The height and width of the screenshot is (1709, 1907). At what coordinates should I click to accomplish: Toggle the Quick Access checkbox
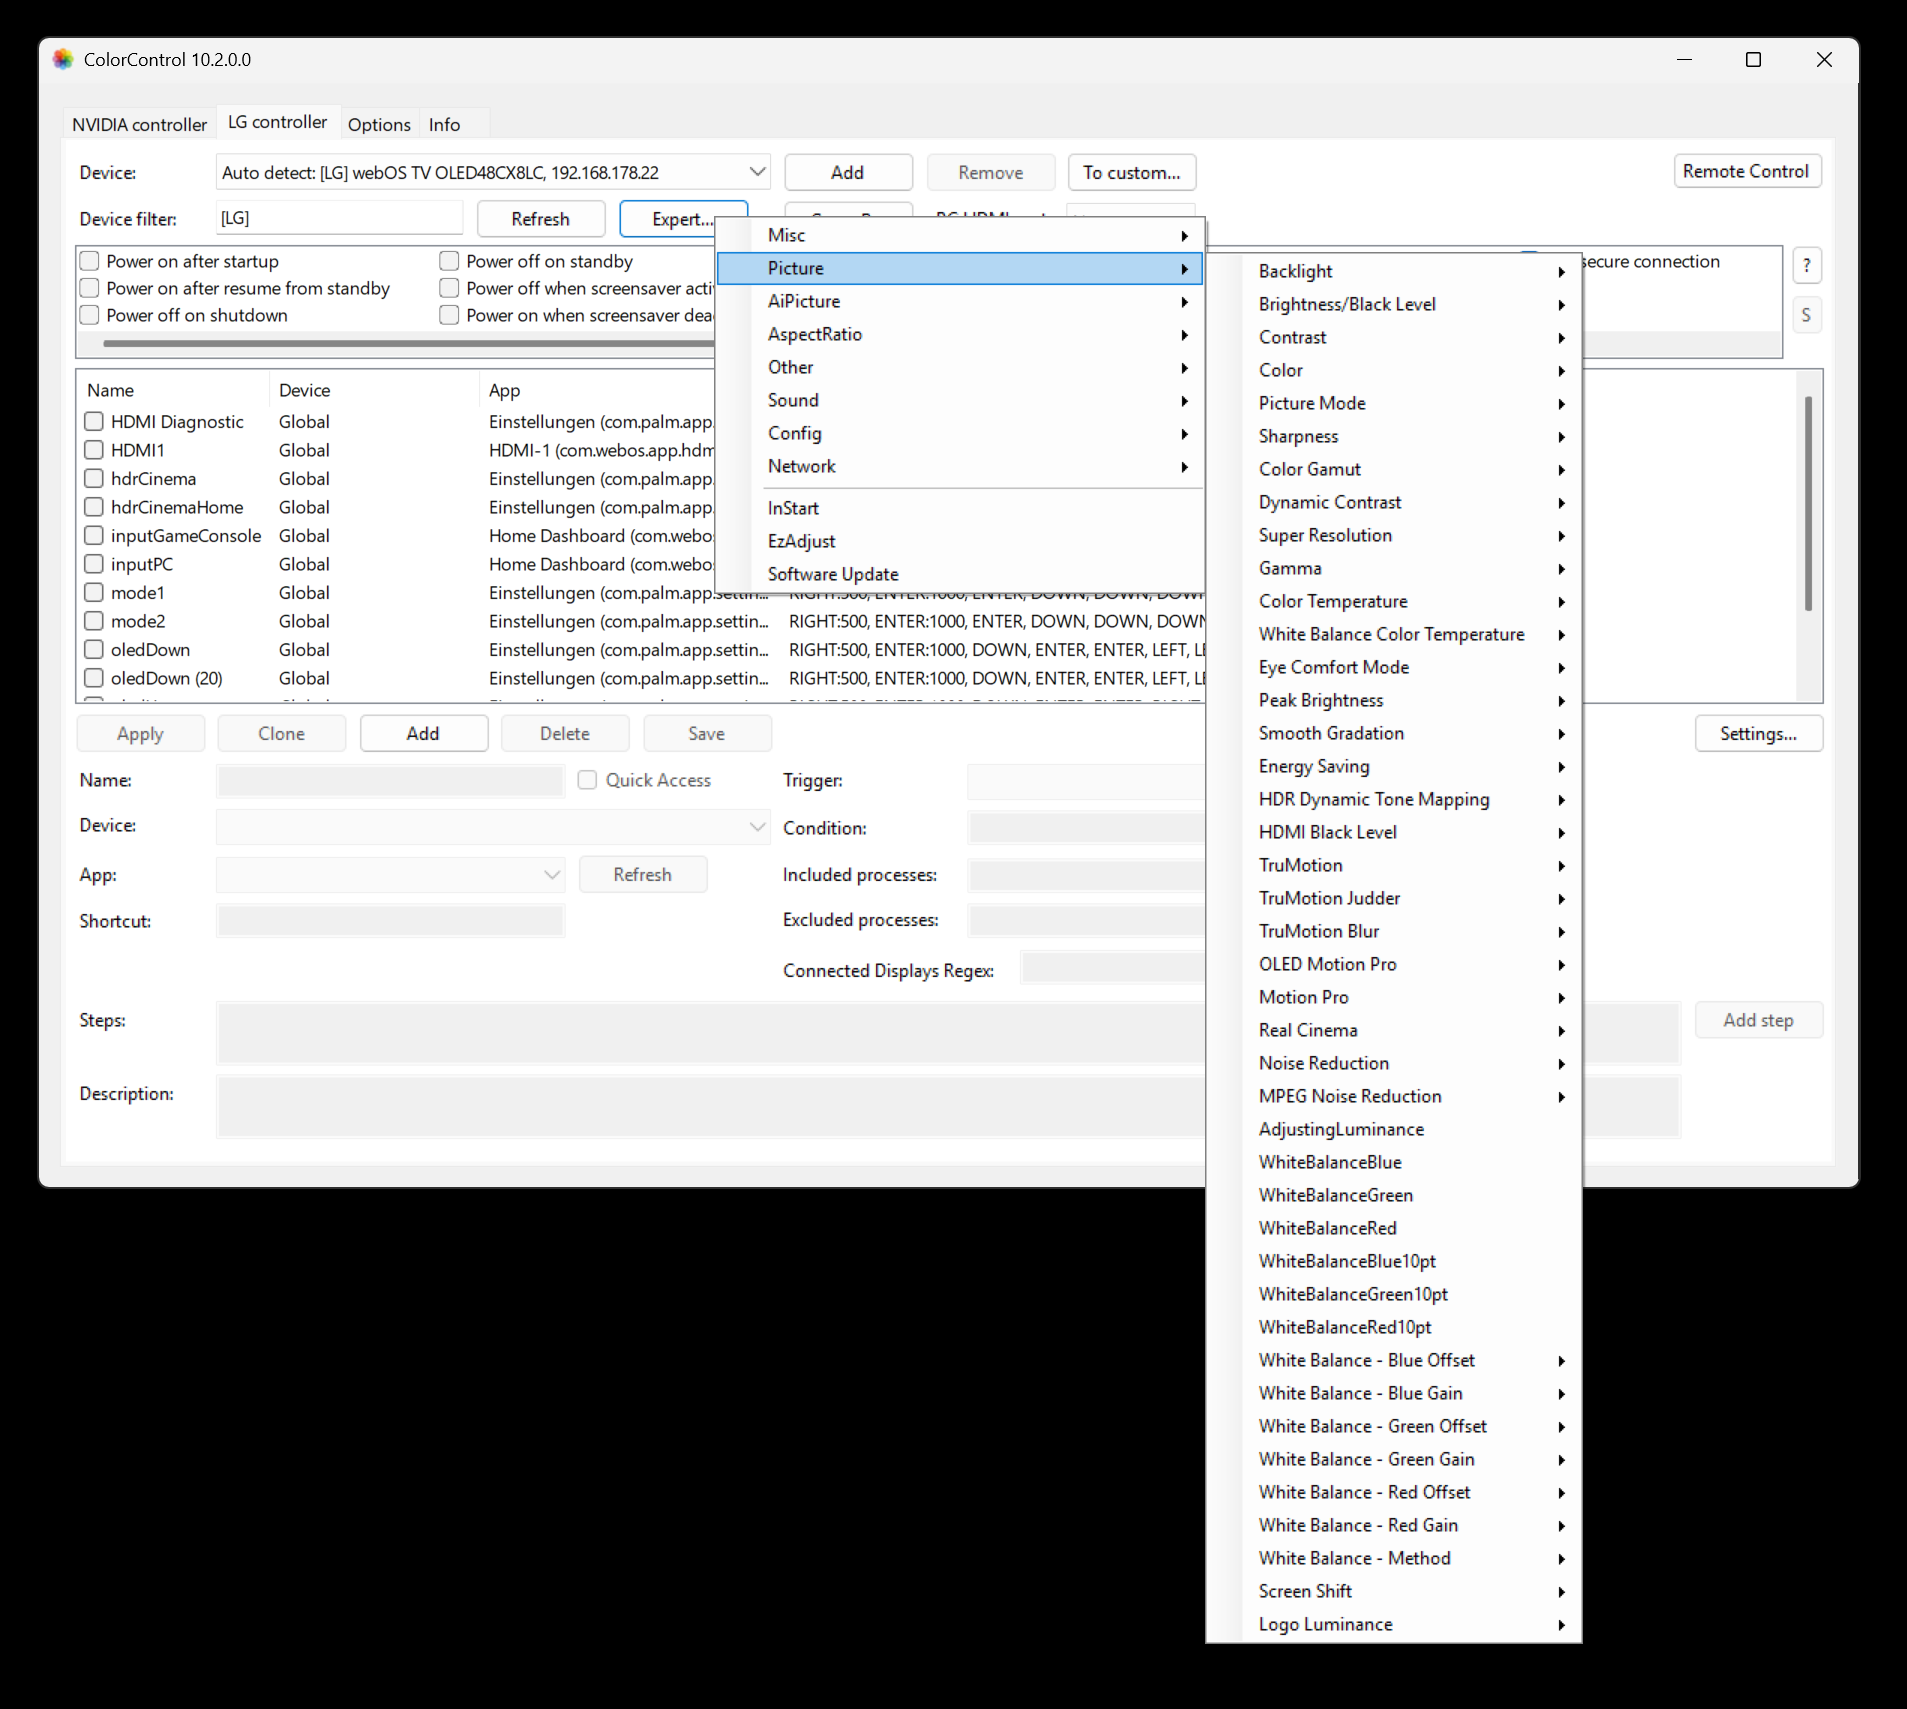[x=588, y=780]
